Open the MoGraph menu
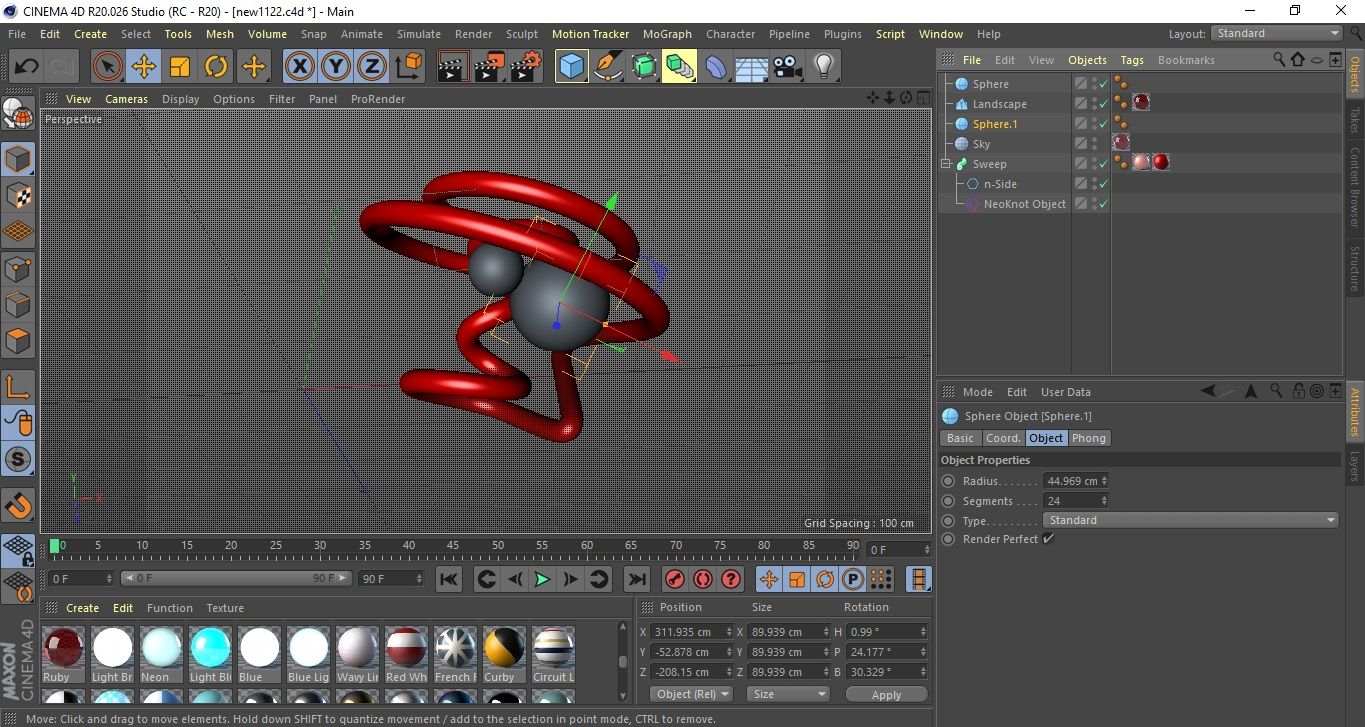The width and height of the screenshot is (1365, 727). pos(667,34)
